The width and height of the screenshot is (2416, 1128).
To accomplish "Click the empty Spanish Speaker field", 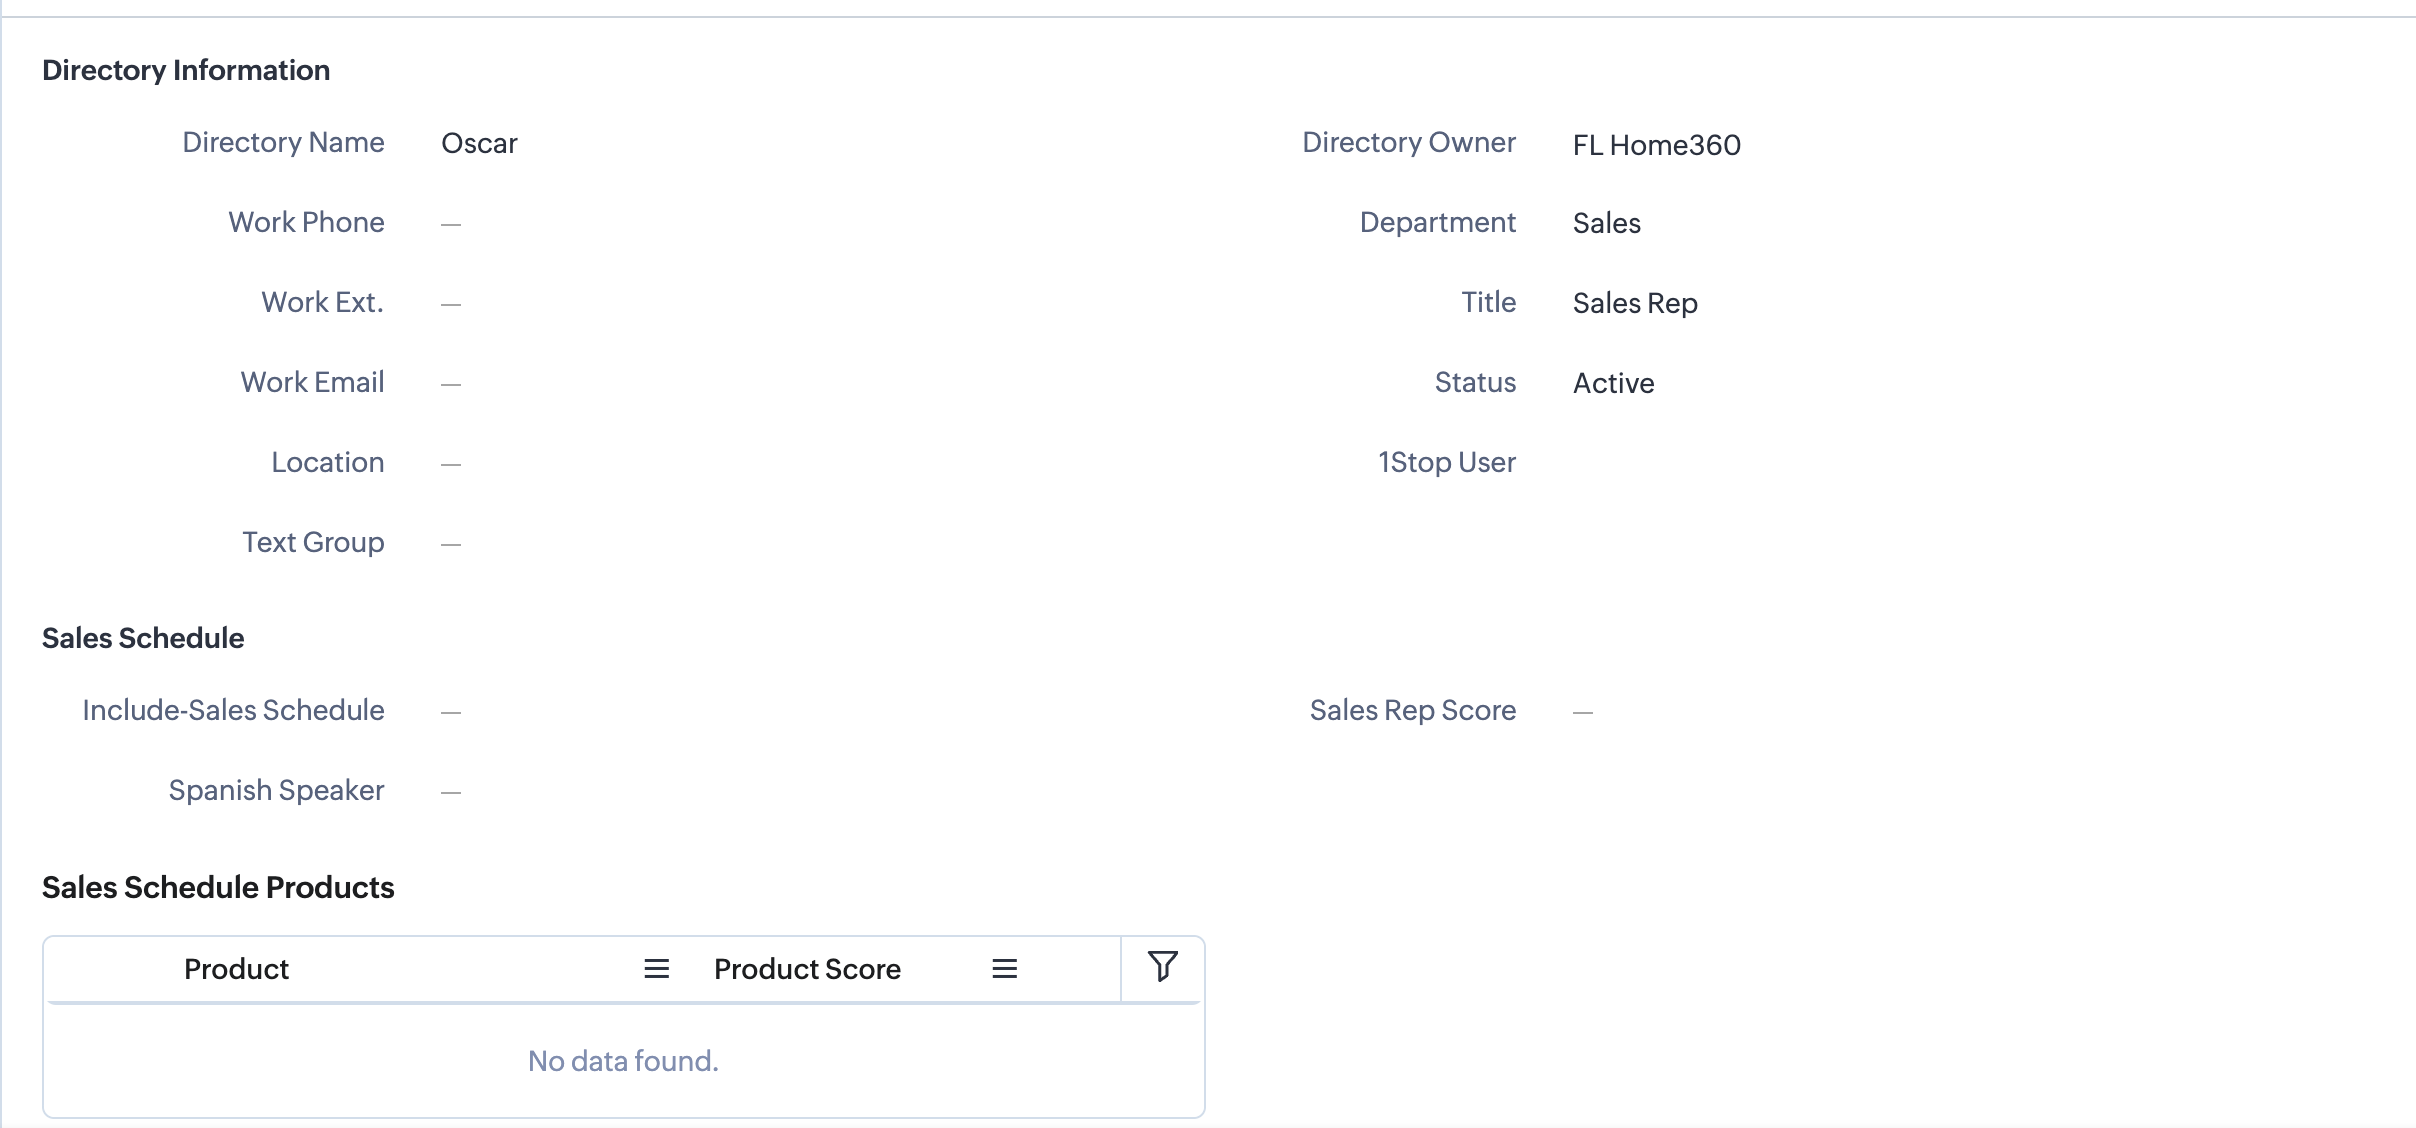I will pyautogui.click(x=451, y=792).
